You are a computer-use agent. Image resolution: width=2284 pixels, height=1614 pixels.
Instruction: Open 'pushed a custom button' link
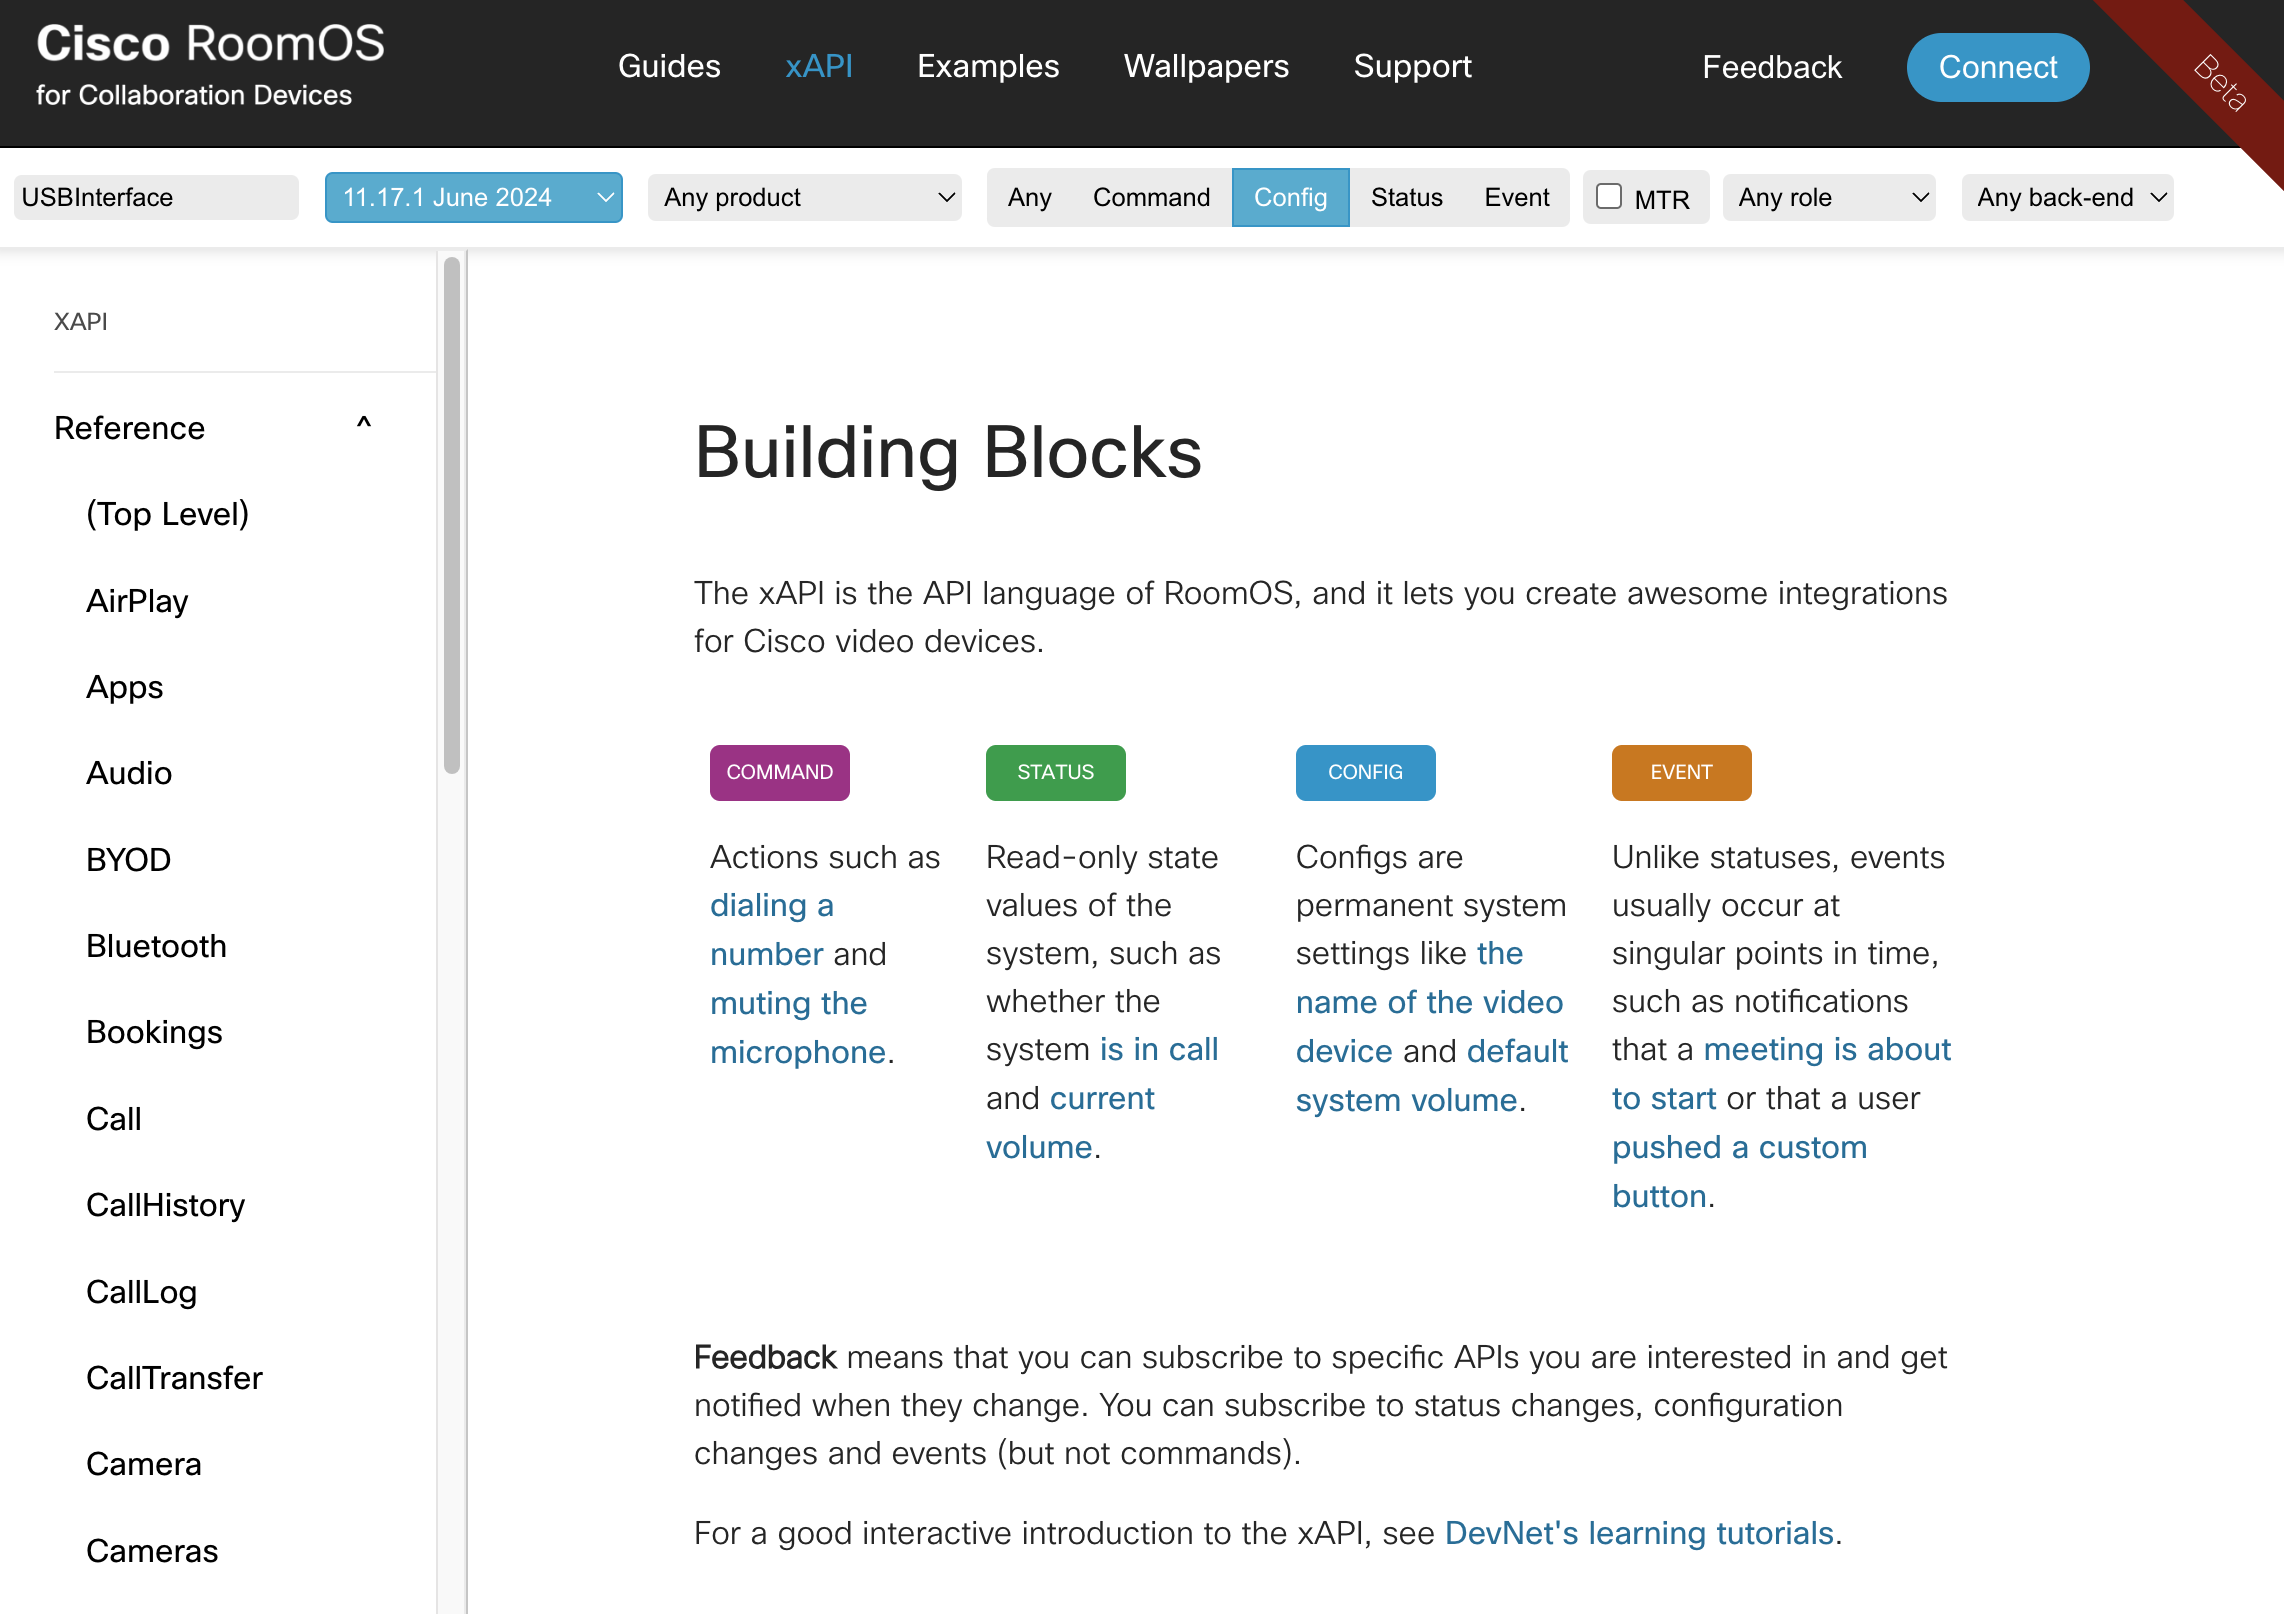coord(1739,1171)
